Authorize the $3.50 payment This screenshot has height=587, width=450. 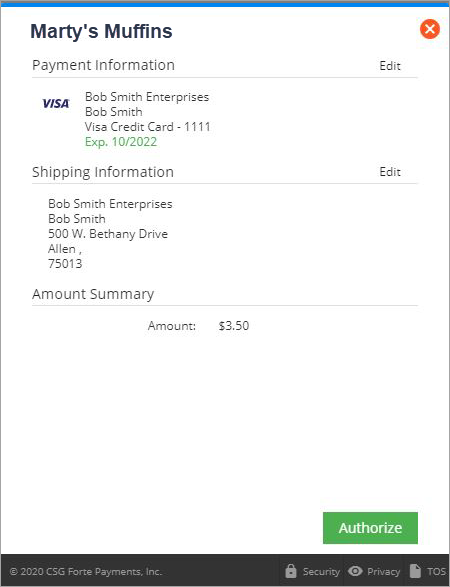point(370,528)
